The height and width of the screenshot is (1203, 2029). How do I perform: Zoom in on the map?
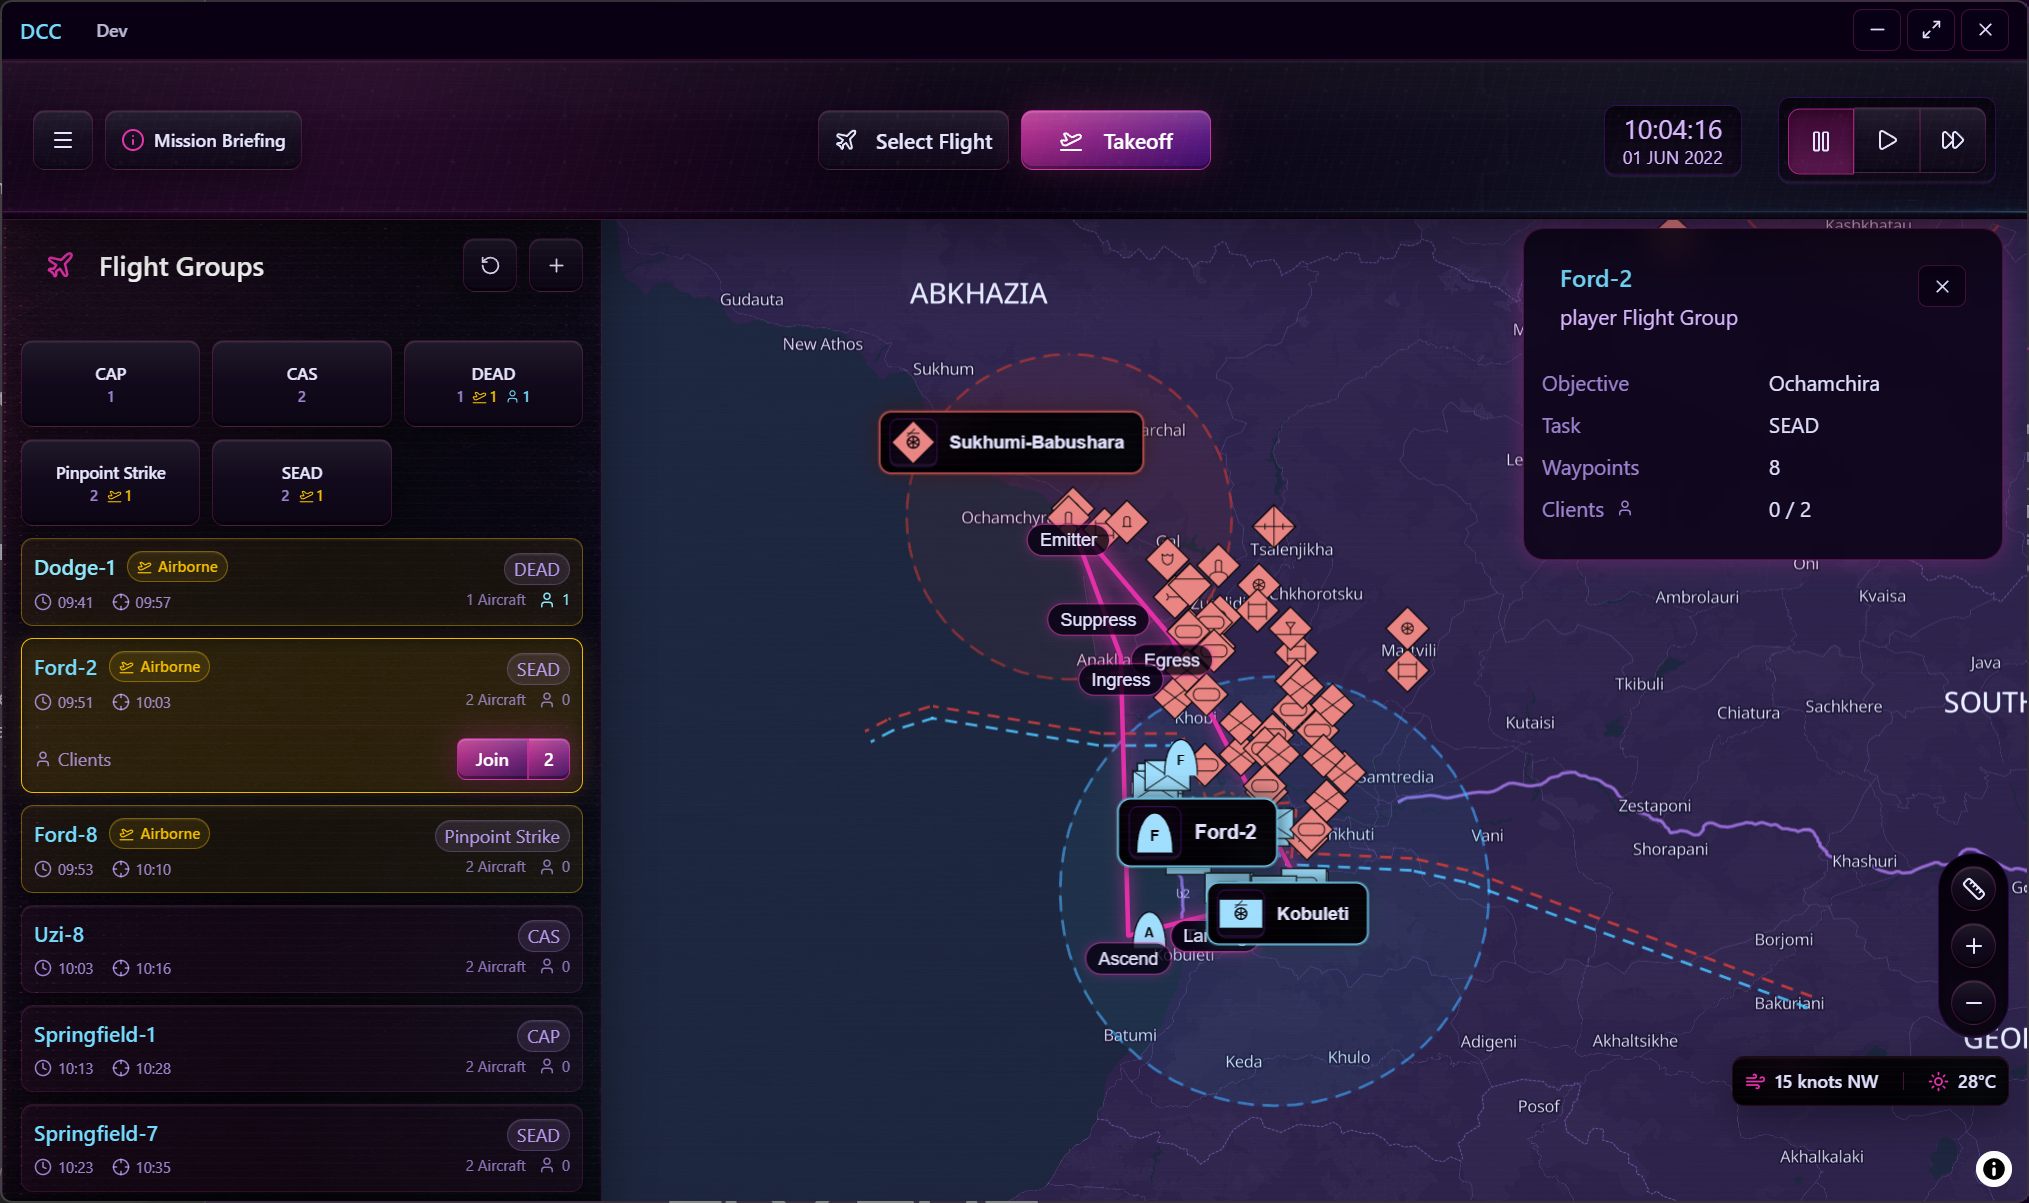click(x=1973, y=946)
